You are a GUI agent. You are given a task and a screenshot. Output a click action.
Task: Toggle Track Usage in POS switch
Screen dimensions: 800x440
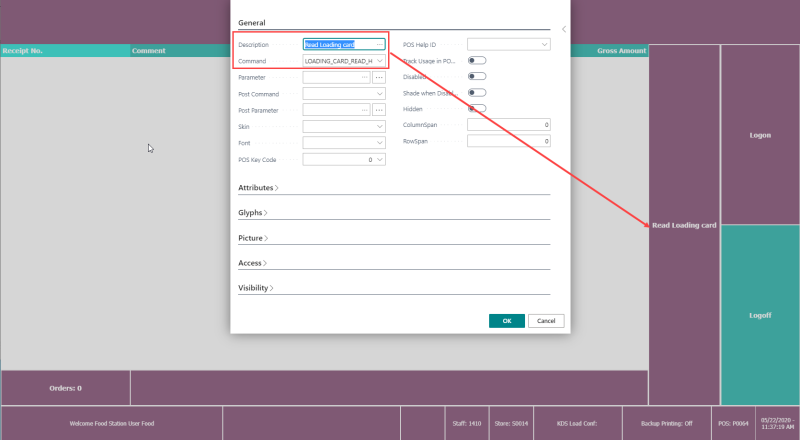477,61
